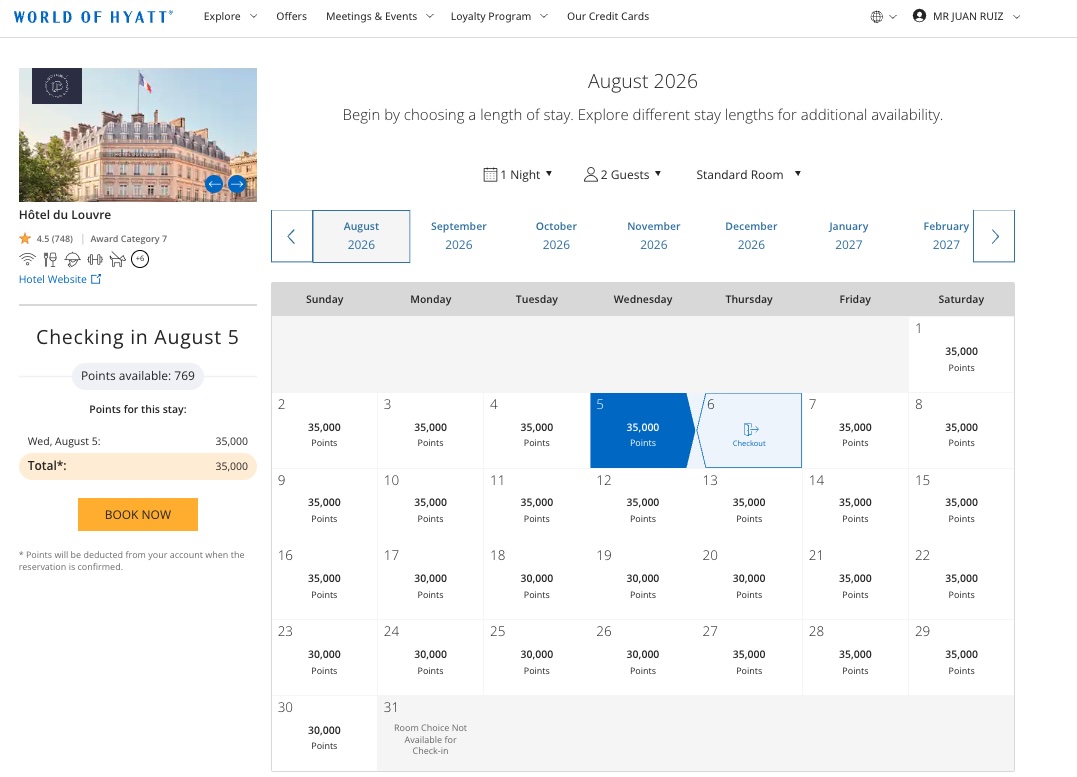Select August 27 on the calendar

749,658
